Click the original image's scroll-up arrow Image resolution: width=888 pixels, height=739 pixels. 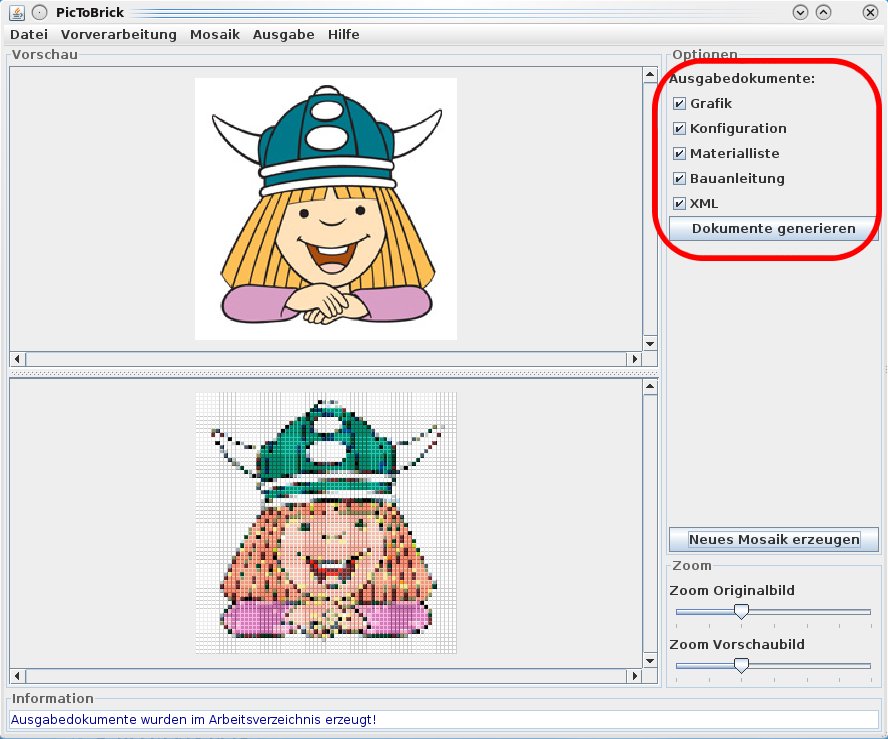point(650,75)
